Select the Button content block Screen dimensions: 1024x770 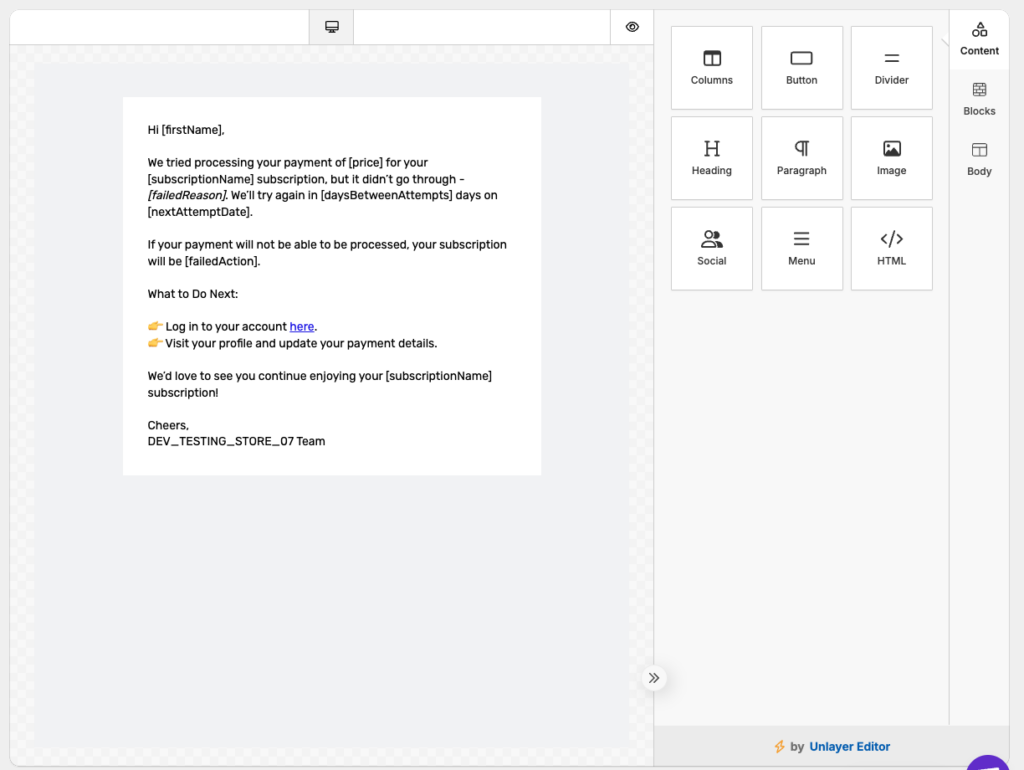point(801,67)
